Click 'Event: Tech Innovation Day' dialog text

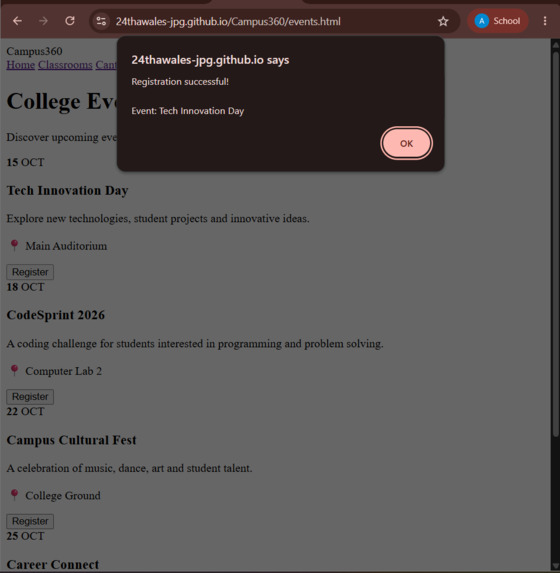click(x=188, y=111)
